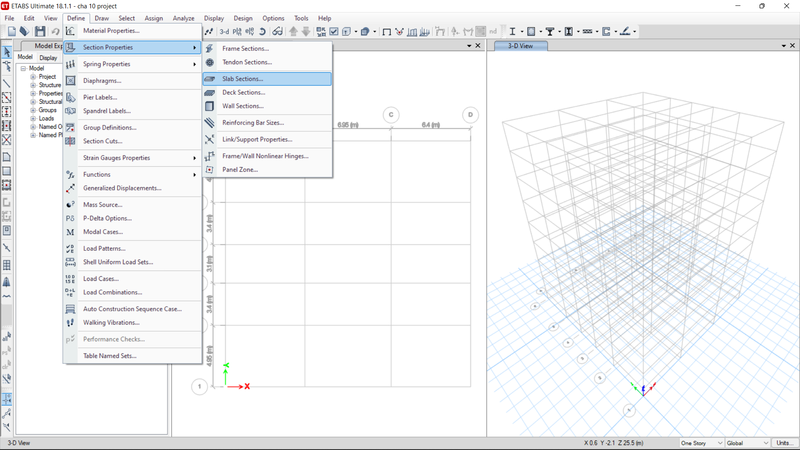Click the Plan view toolbar icon
The image size is (800, 450).
click(x=237, y=32)
